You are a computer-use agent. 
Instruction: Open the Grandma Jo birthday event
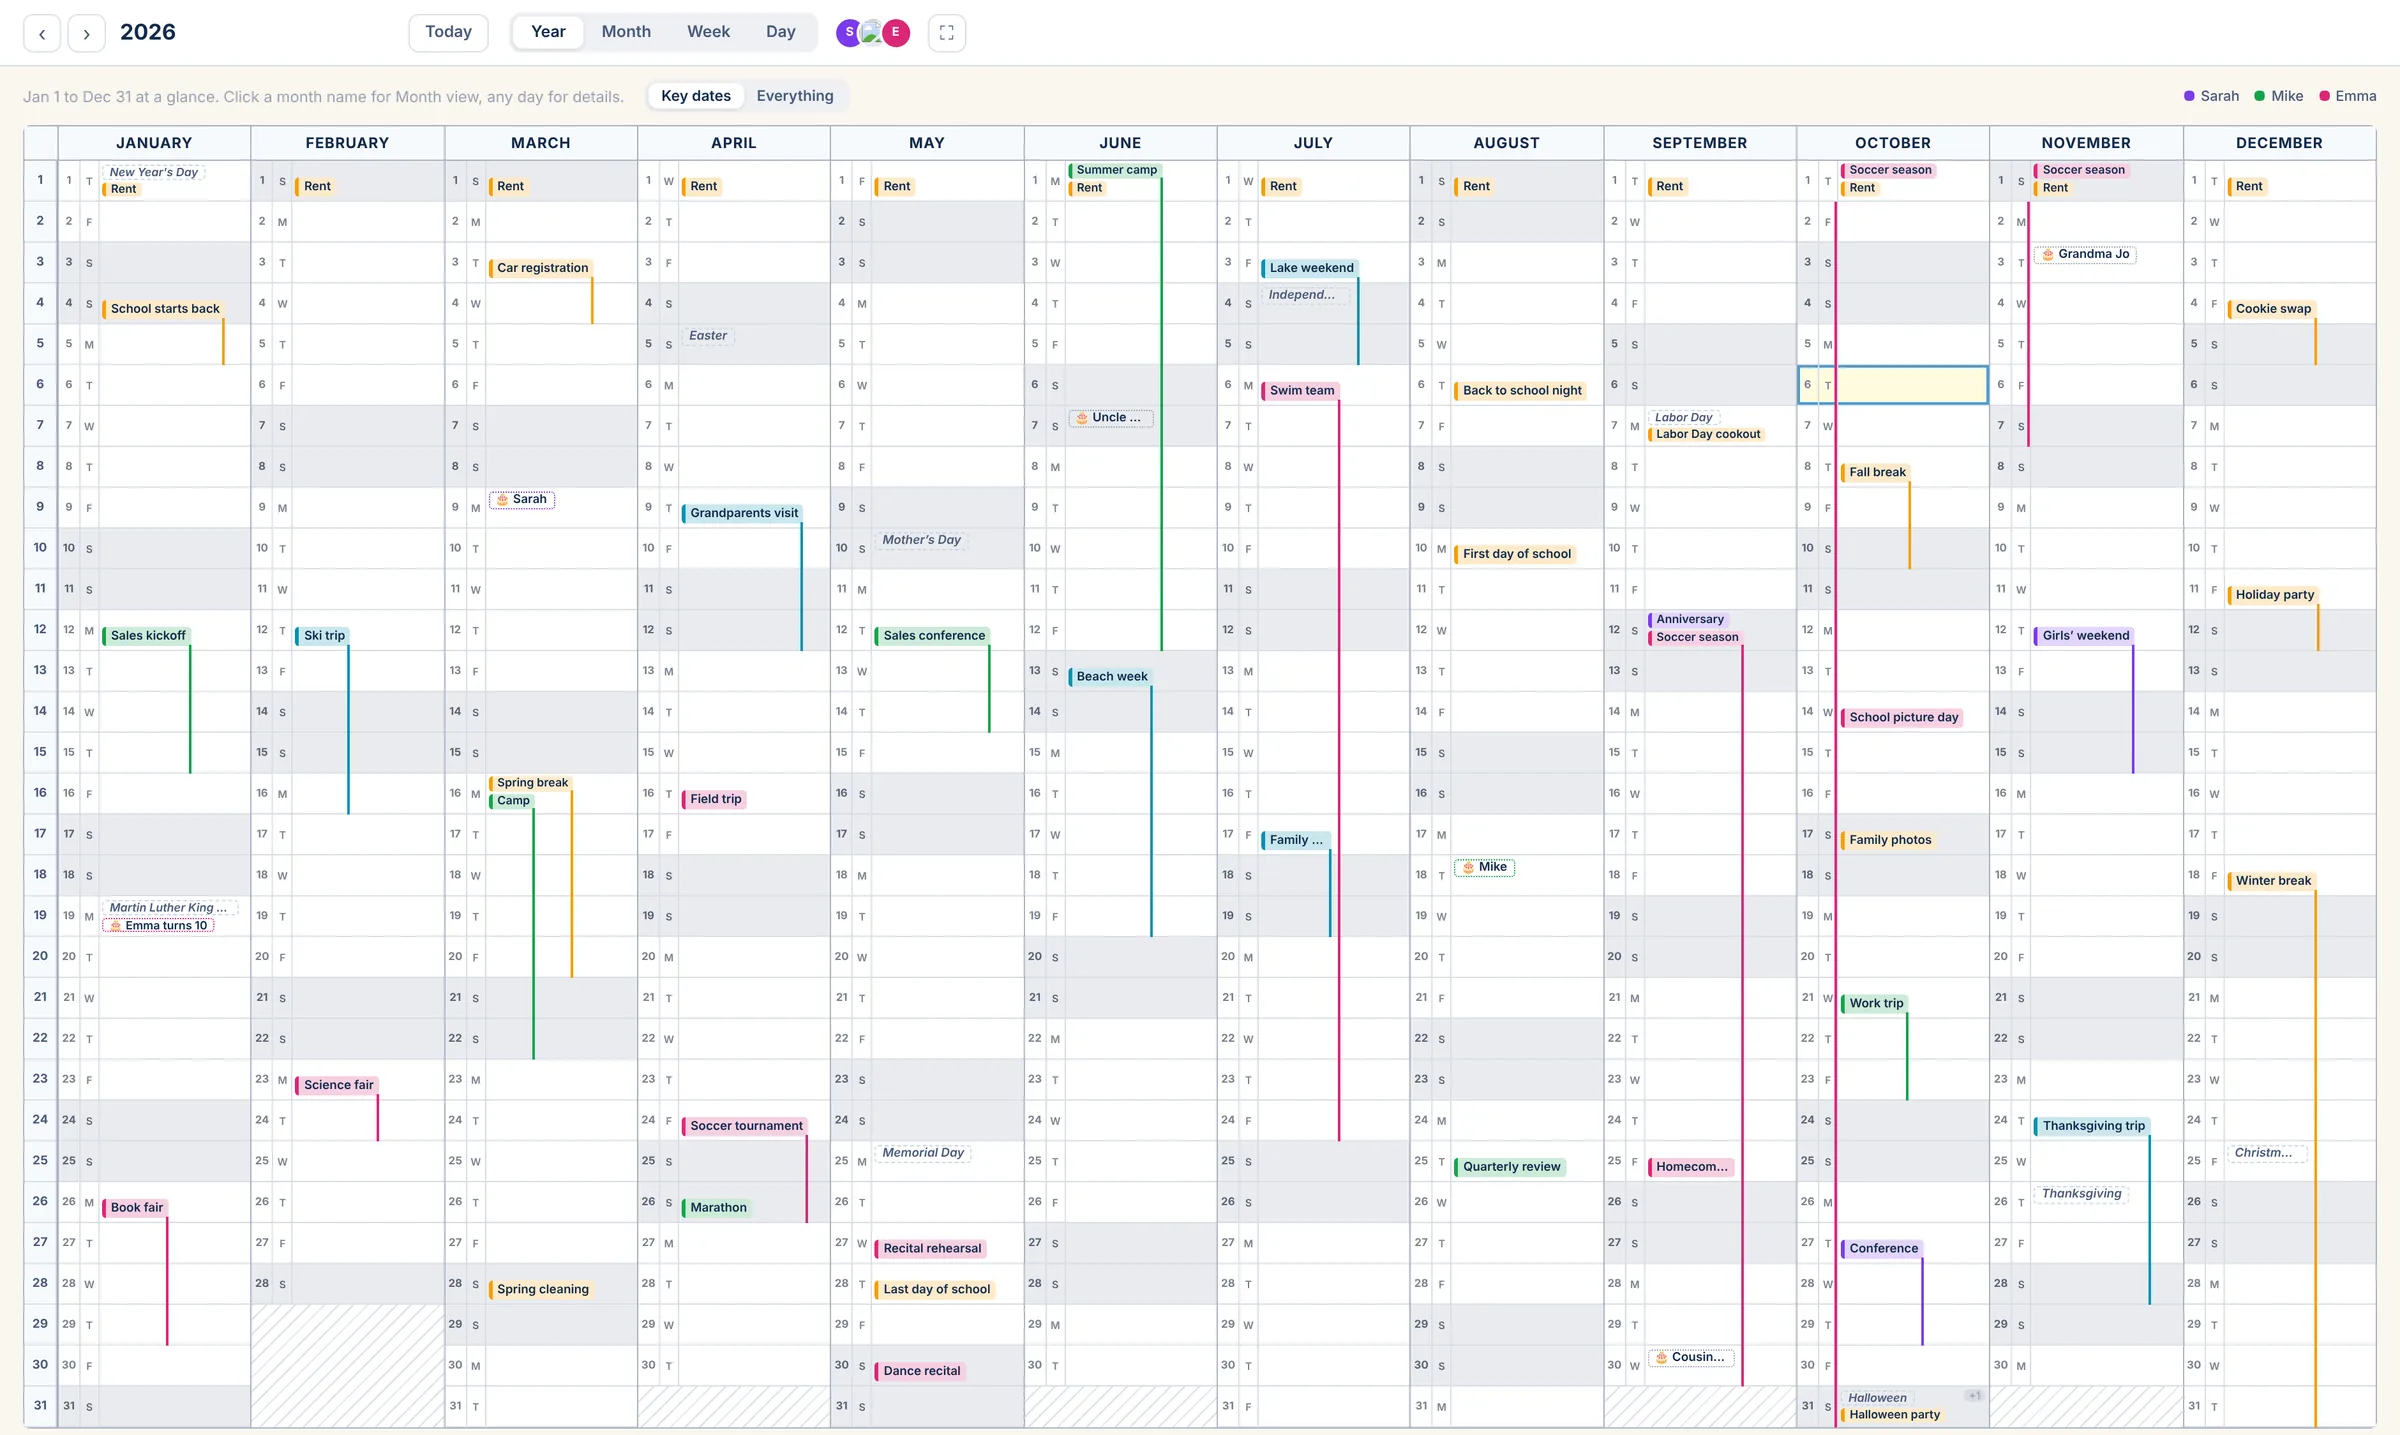coord(2085,254)
